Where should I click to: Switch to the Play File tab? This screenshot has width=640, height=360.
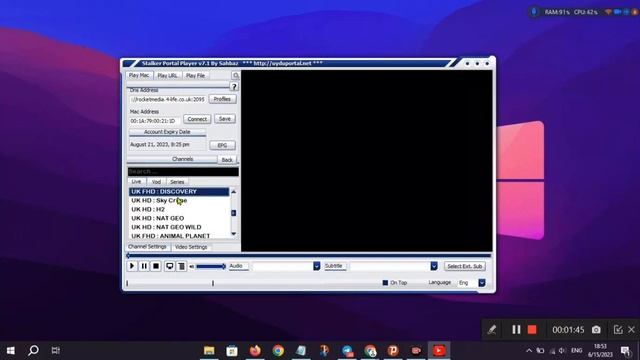pos(195,76)
